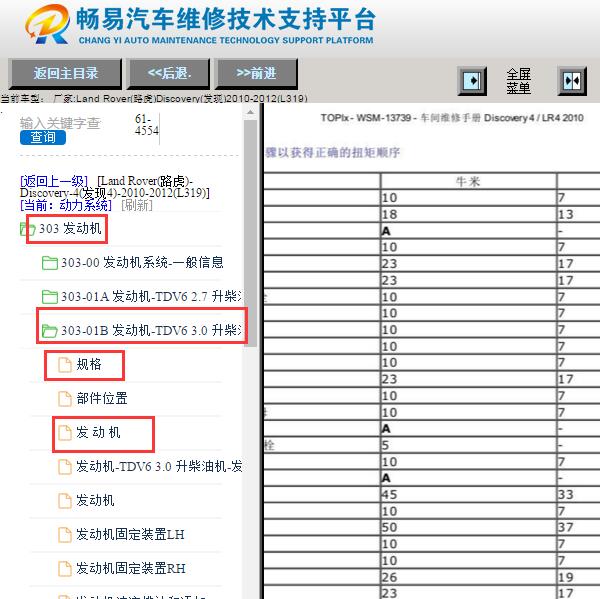Expand 303-00 发动机系统-一般信息 folder icon
This screenshot has width=600, height=599.
pos(49,263)
